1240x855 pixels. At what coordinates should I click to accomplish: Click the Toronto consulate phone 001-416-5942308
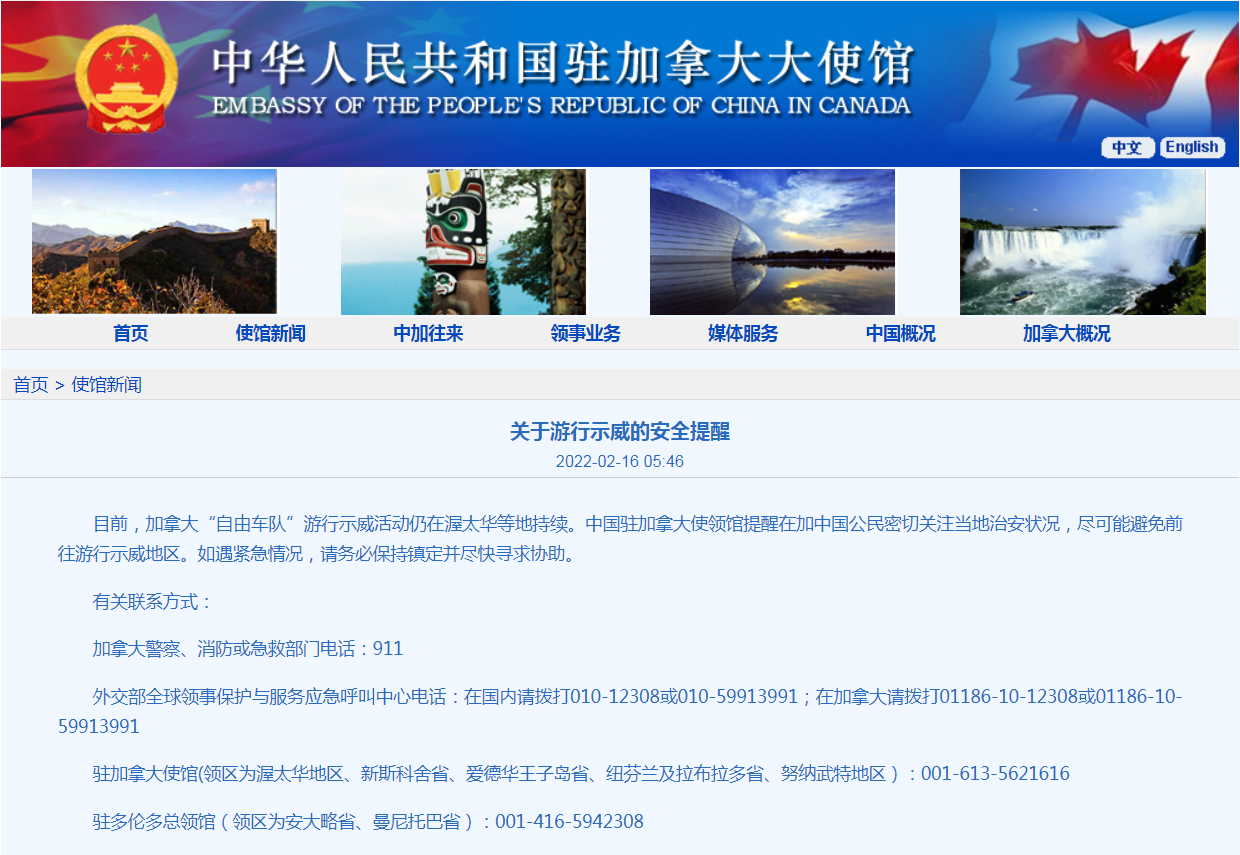click(569, 822)
